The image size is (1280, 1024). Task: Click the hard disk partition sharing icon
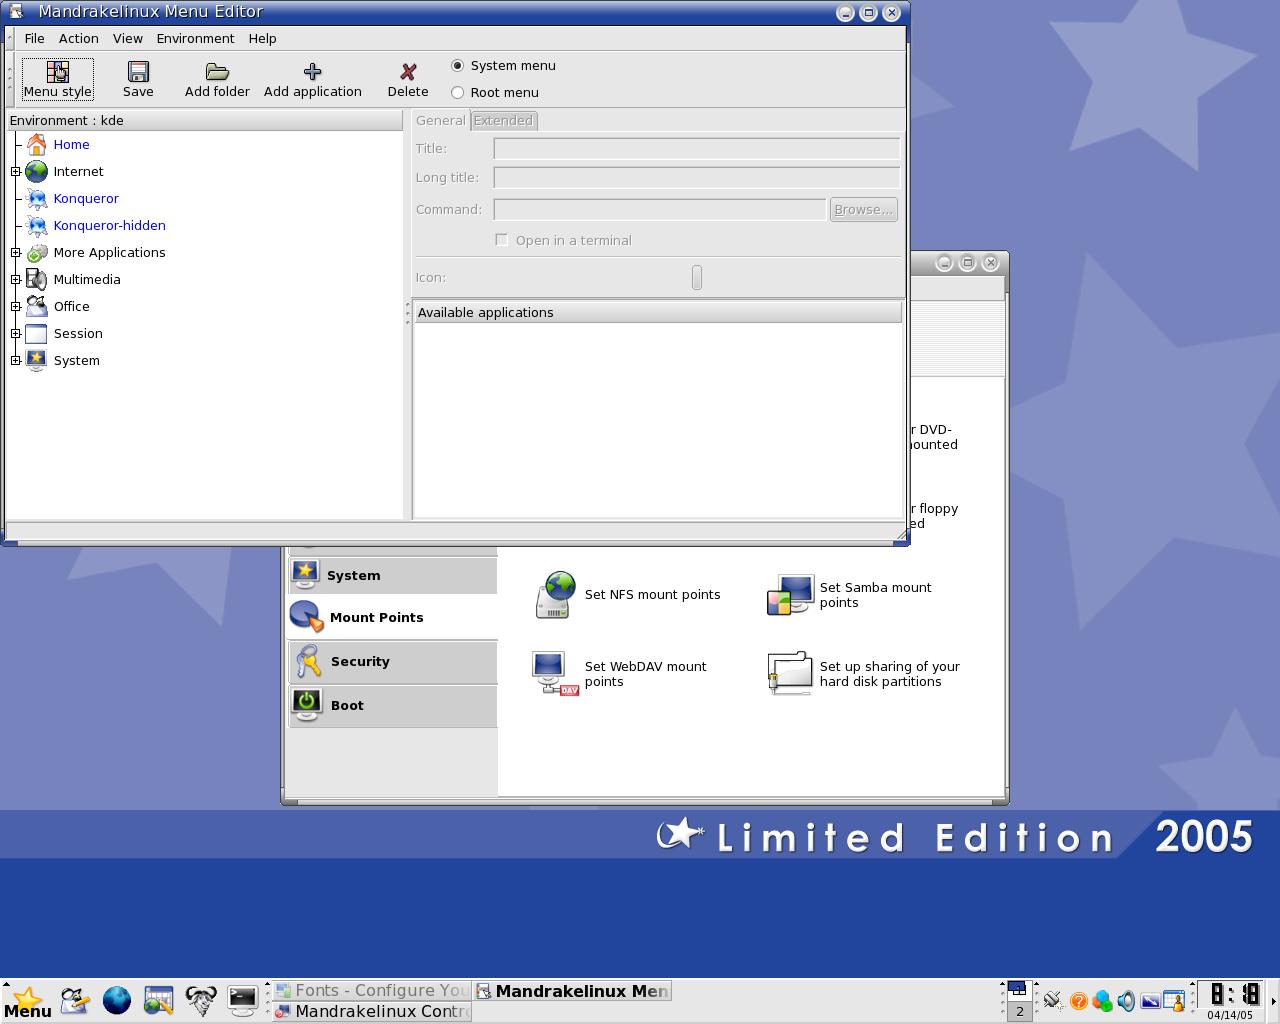pos(790,673)
